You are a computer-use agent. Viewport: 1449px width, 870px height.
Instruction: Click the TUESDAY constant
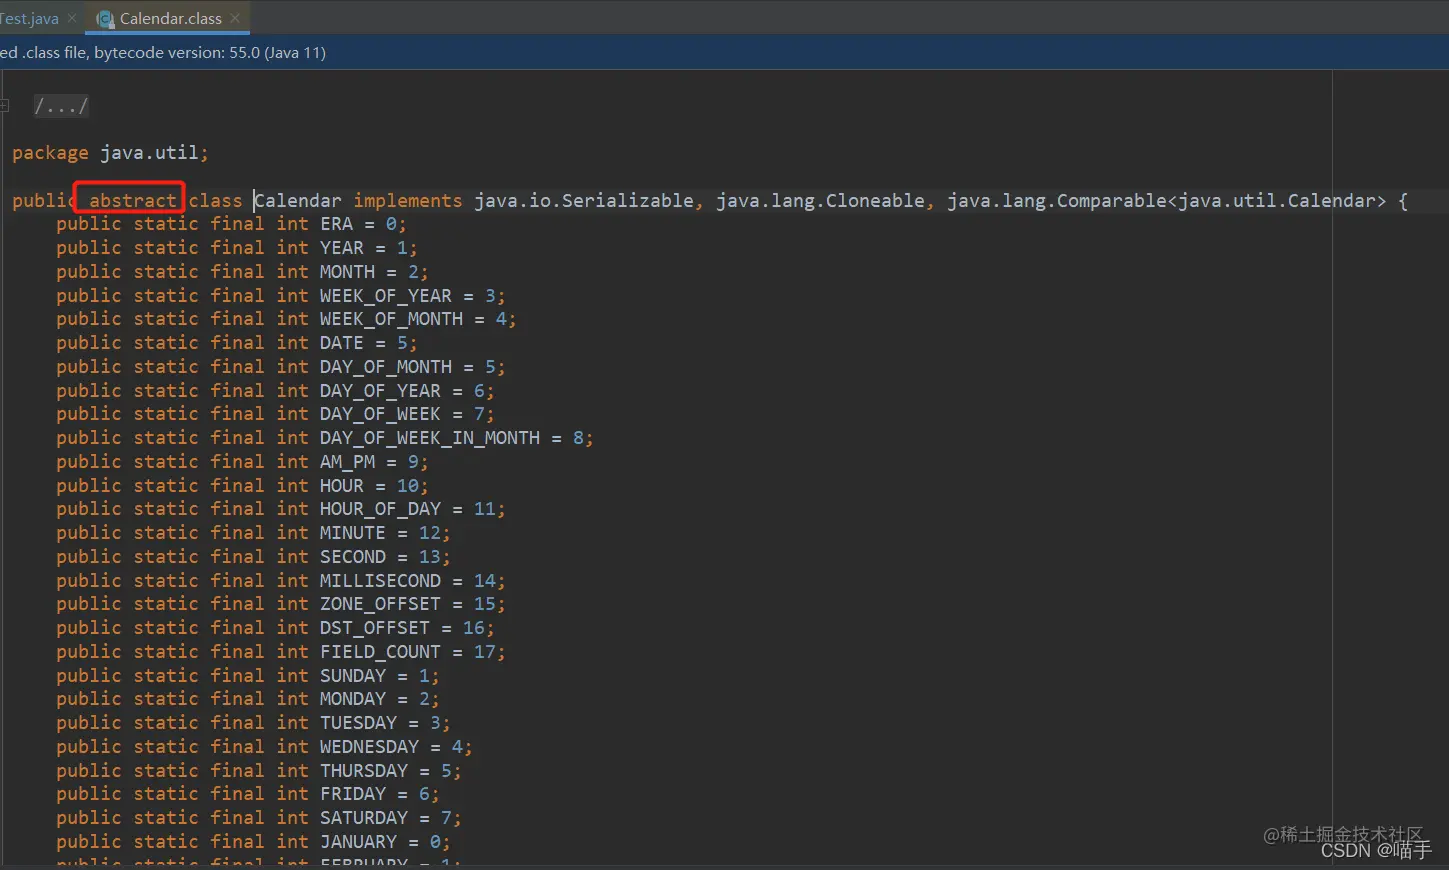click(359, 723)
